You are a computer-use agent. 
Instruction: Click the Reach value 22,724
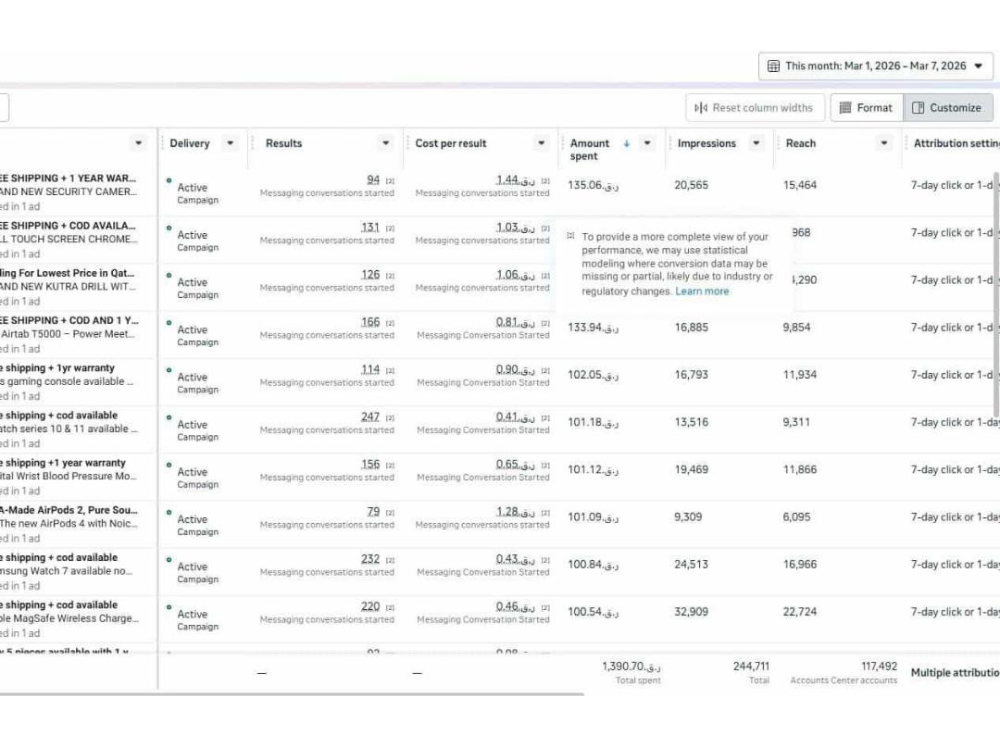(x=800, y=612)
